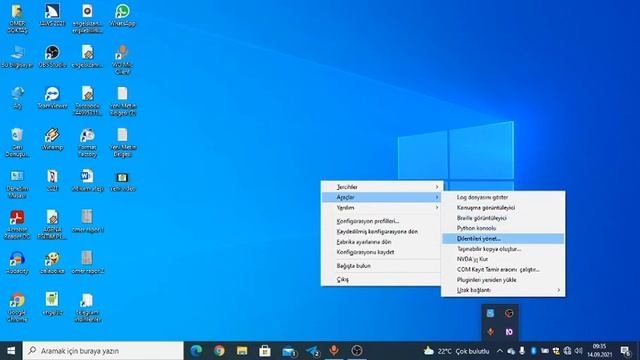Open Microsoft Store from taskbar
The image size is (640, 360).
pos(265,351)
